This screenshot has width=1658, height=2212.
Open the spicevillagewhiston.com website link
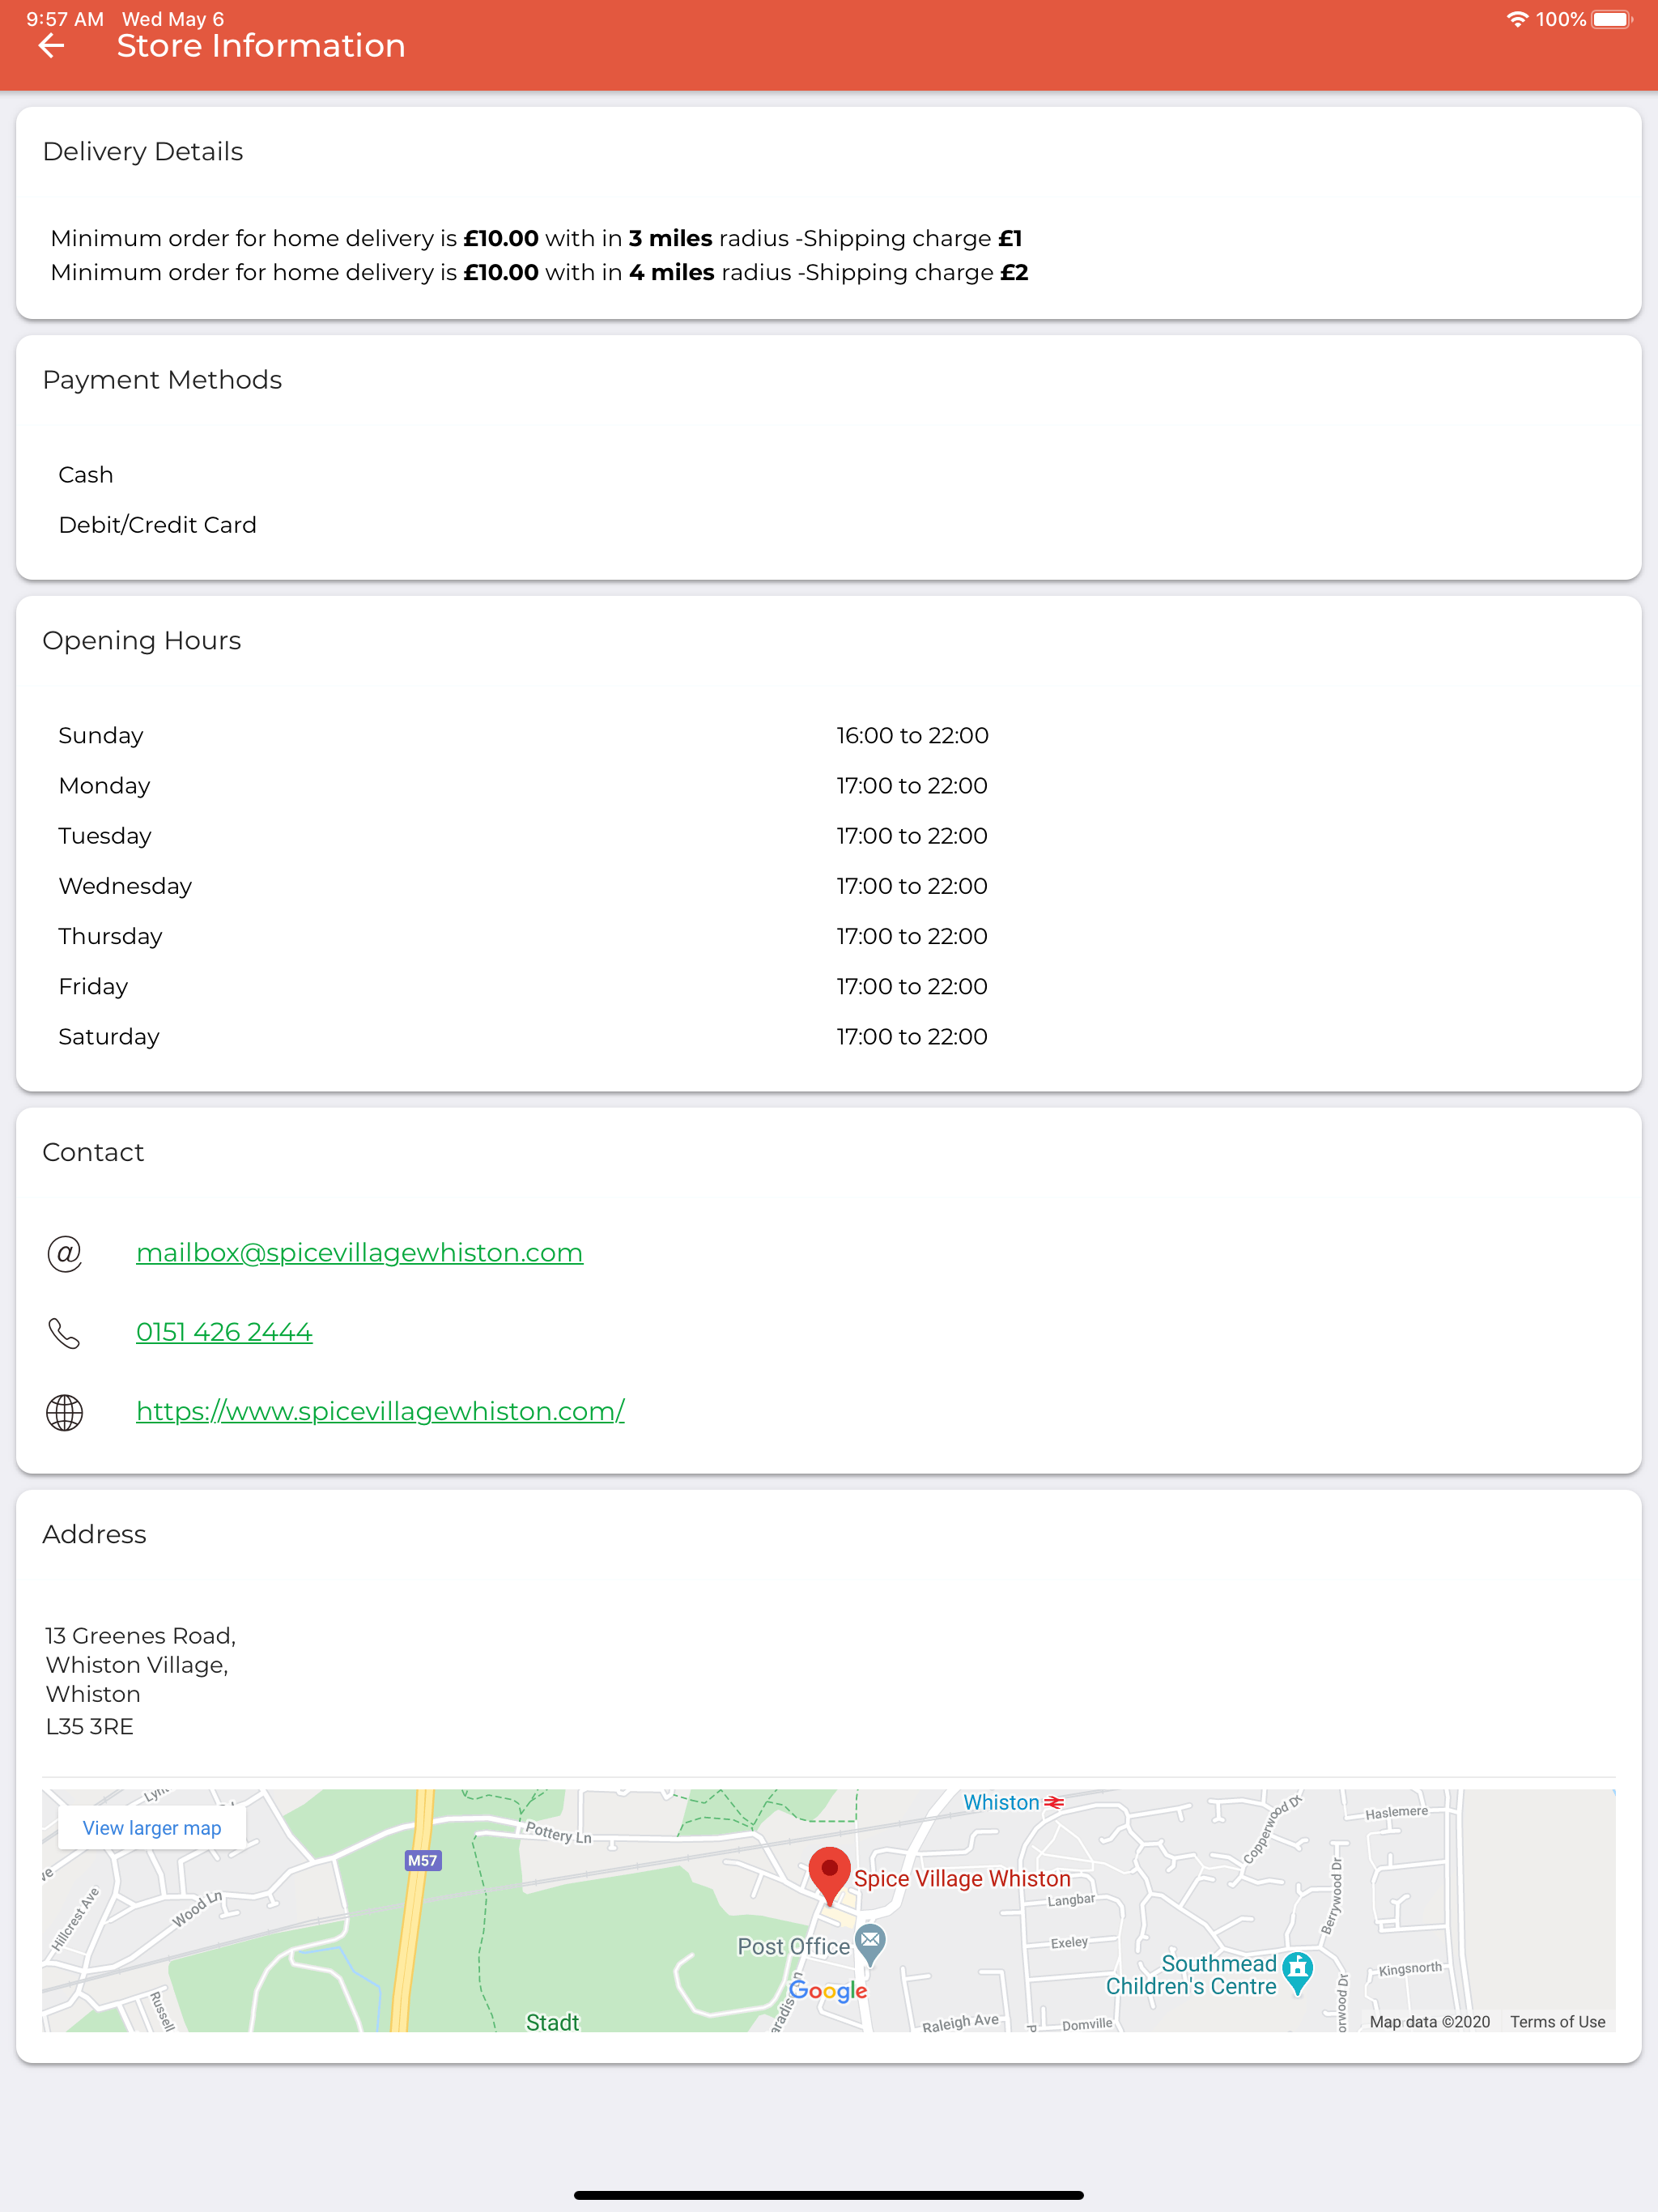pos(380,1411)
